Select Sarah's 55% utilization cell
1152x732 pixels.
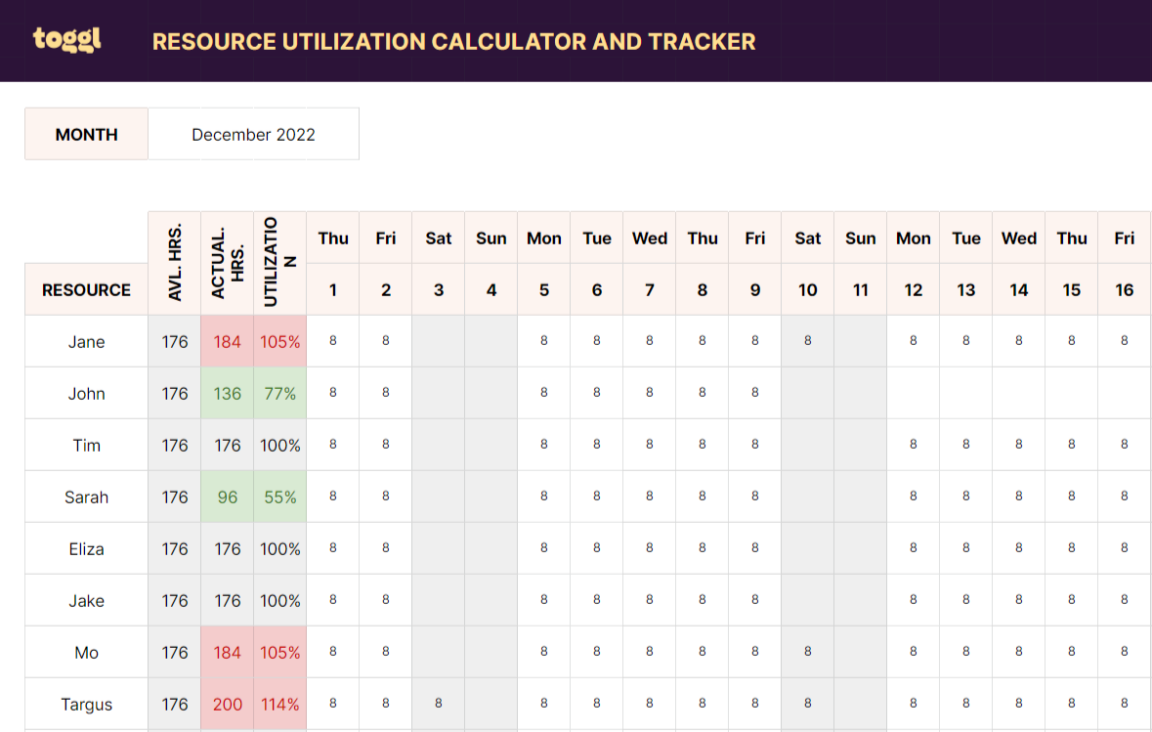pos(280,496)
